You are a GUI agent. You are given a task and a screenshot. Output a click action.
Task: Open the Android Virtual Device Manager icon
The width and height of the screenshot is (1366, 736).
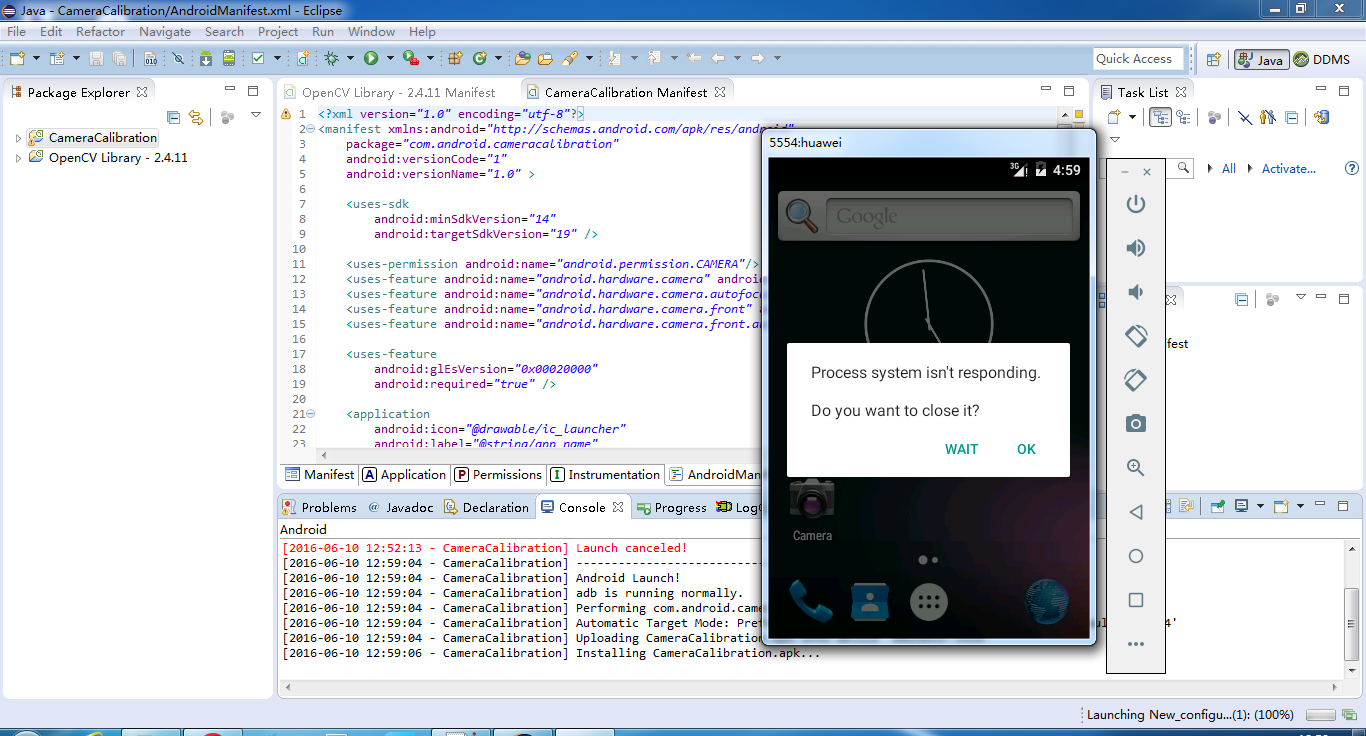click(x=229, y=59)
